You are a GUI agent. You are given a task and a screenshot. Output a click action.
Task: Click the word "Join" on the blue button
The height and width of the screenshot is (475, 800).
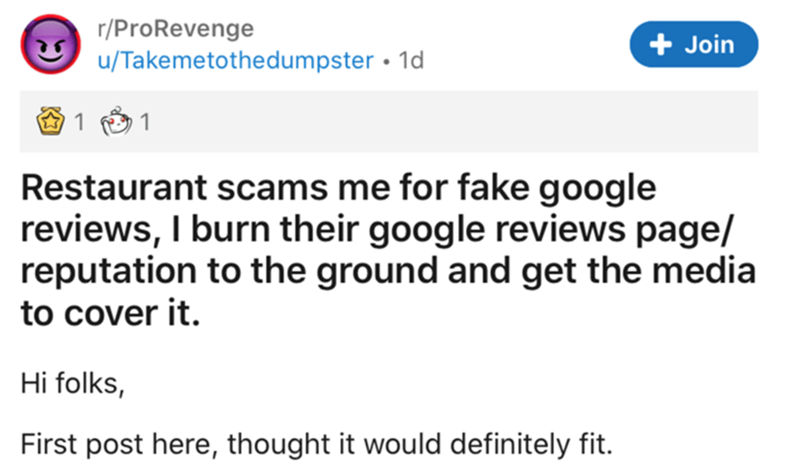[710, 45]
